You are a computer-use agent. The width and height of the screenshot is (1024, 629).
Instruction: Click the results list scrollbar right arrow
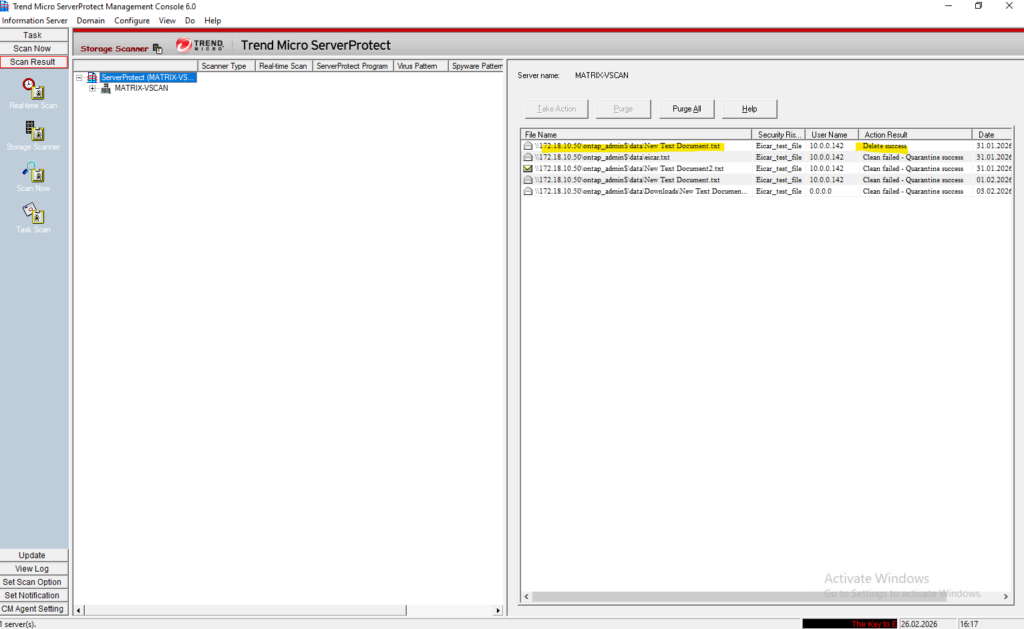tap(1006, 596)
